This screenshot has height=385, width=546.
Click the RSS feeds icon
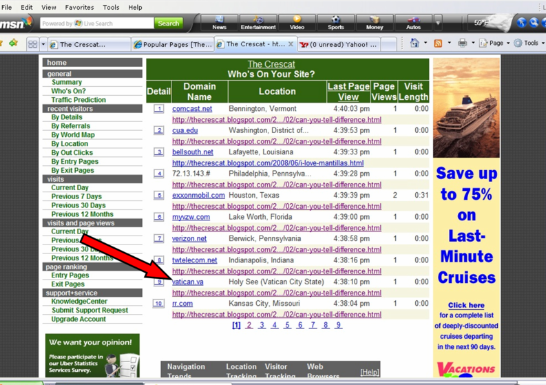(438, 43)
